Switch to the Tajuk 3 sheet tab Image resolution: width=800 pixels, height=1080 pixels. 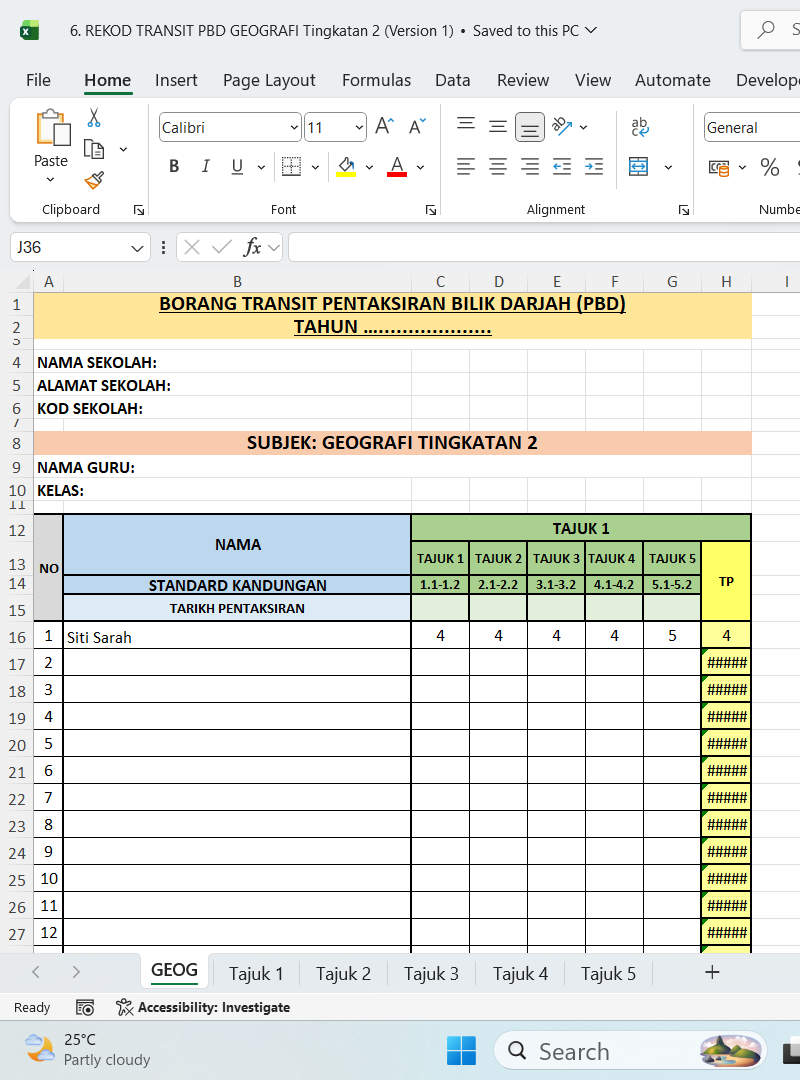click(x=431, y=973)
